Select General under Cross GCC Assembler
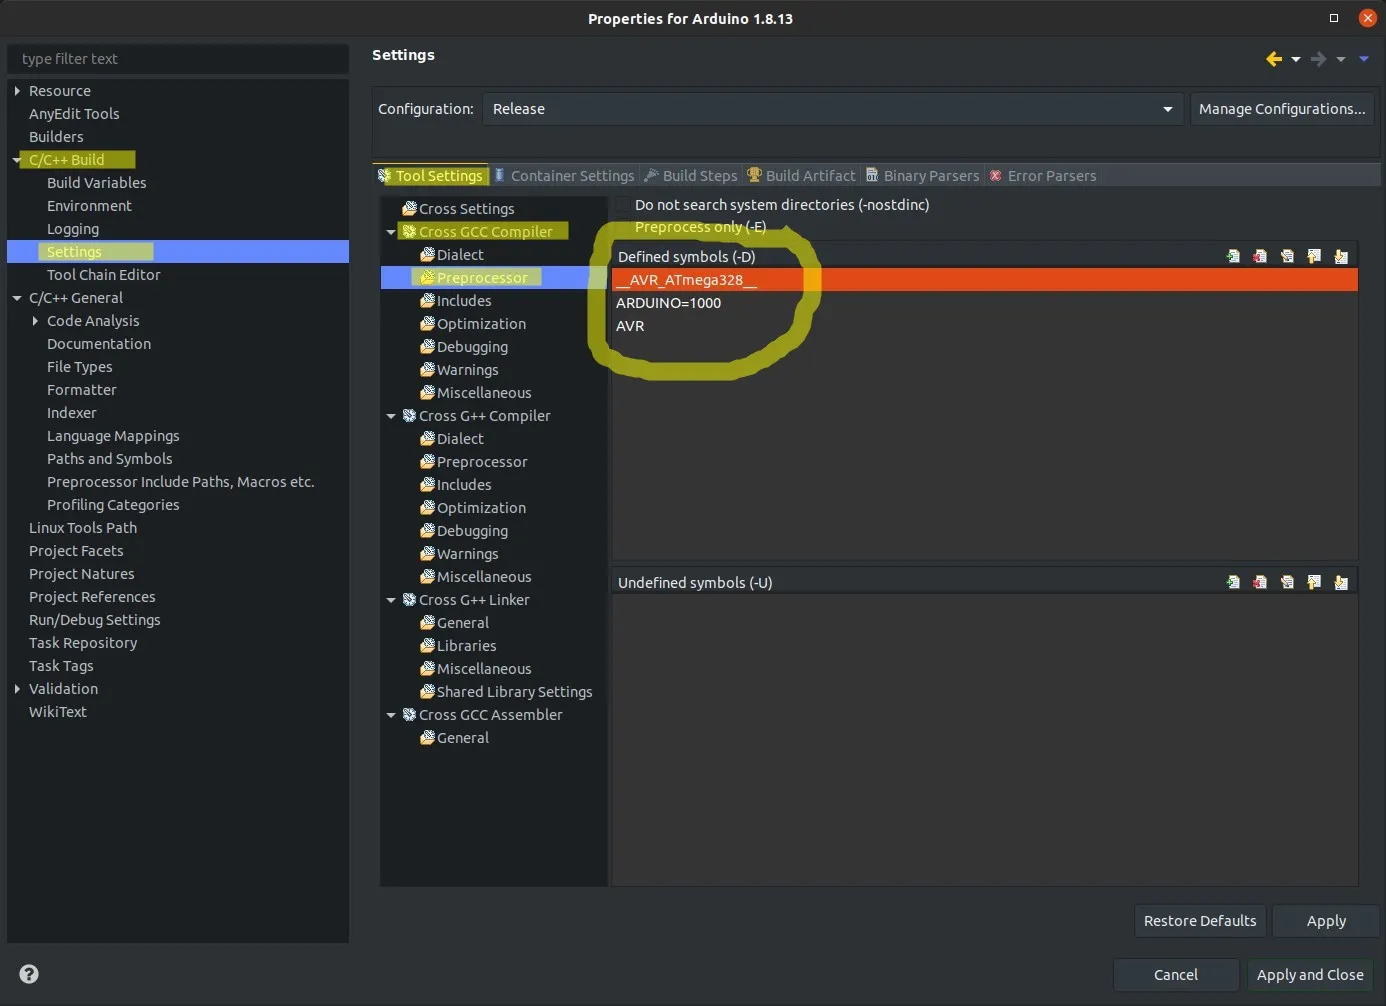The image size is (1386, 1006). pos(455,738)
